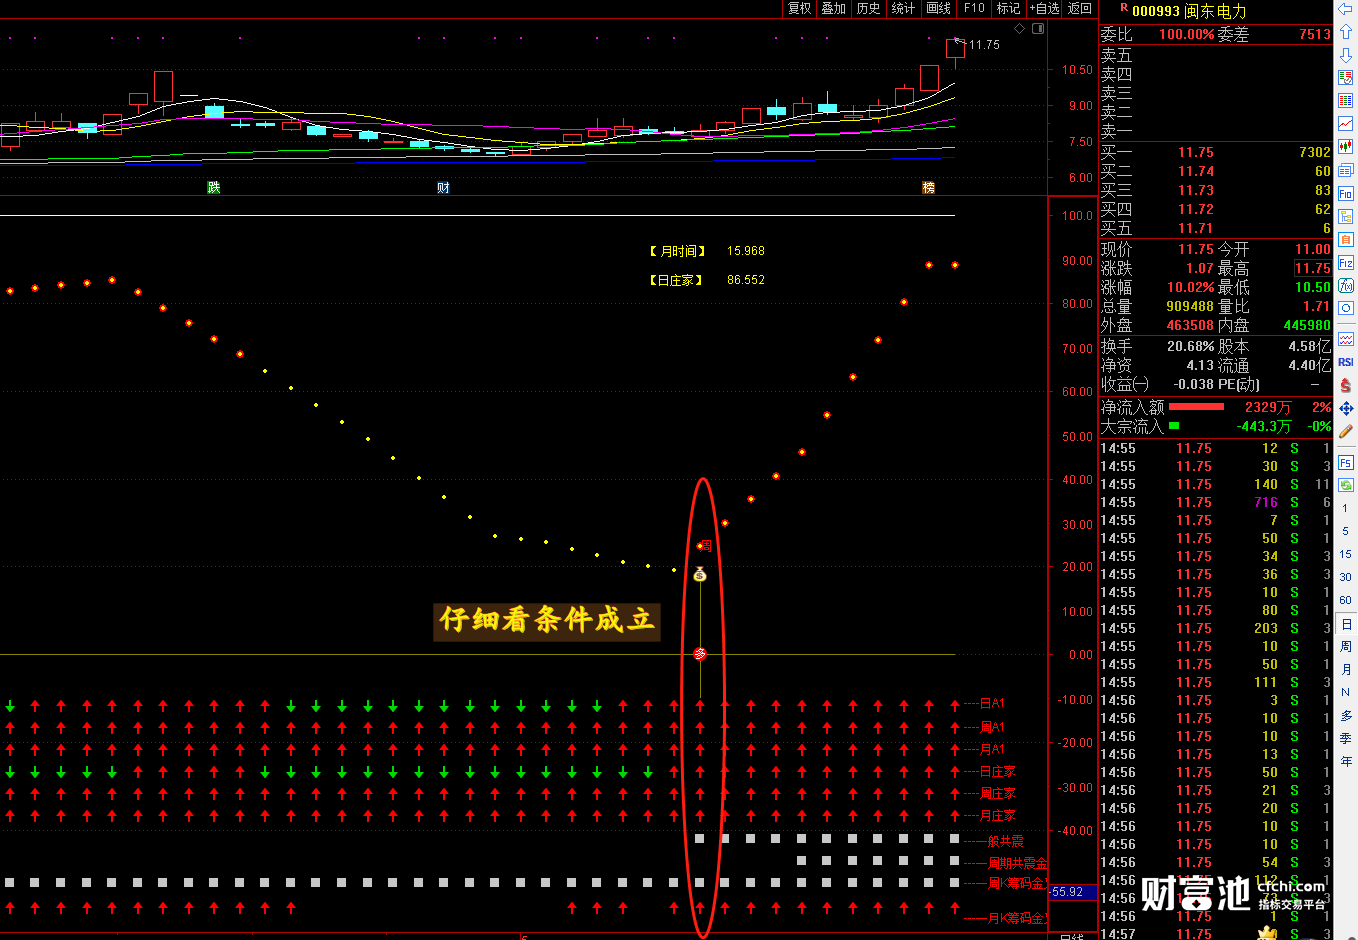The width and height of the screenshot is (1358, 940).
Task: Click the 【日庄家】 indicator label
Action: (677, 280)
